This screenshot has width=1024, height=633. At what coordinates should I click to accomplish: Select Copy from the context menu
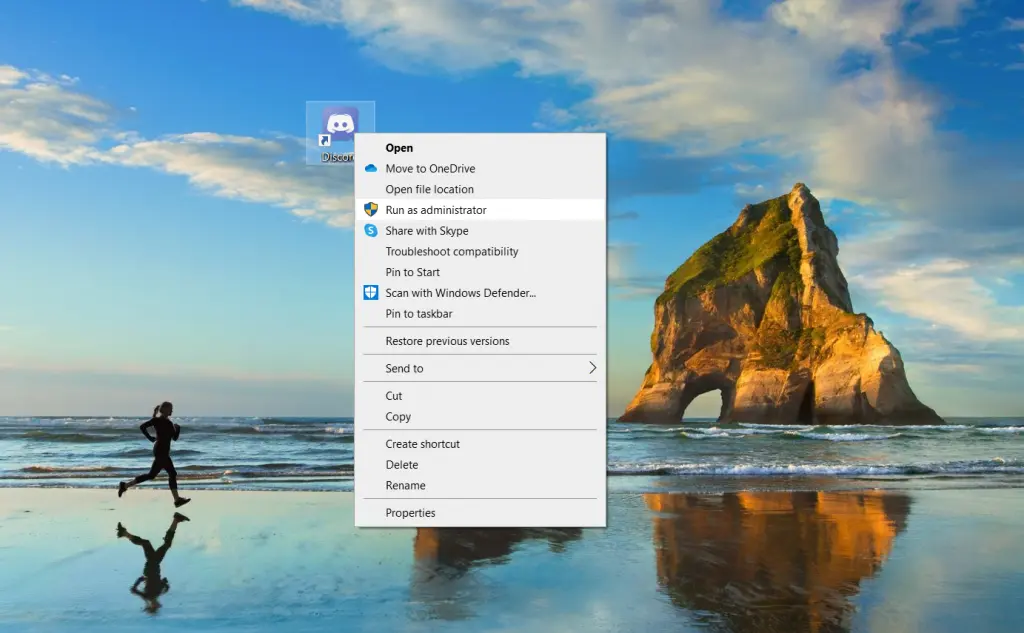tap(398, 417)
